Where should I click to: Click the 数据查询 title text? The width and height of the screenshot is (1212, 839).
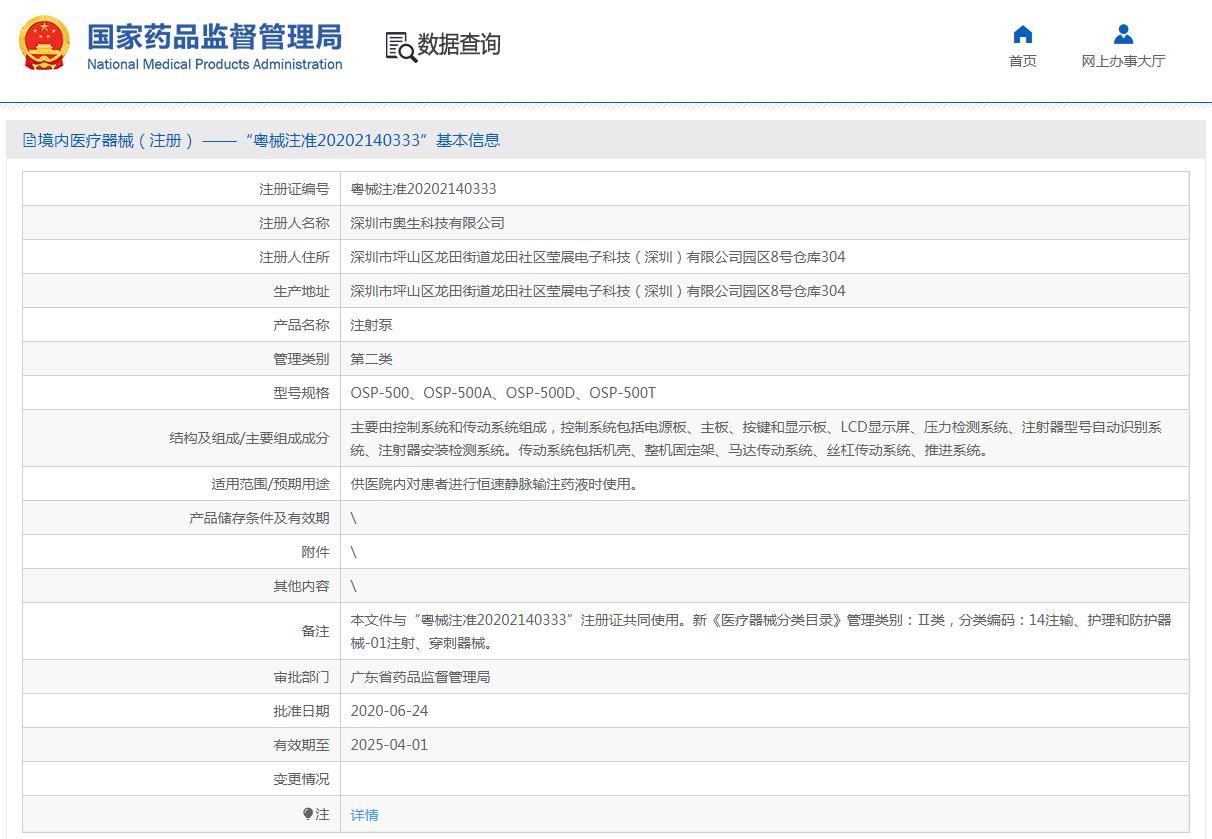[x=459, y=44]
